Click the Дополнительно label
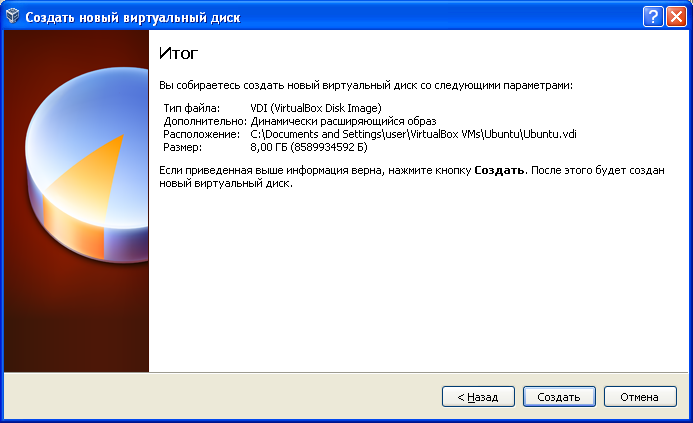 [205, 122]
